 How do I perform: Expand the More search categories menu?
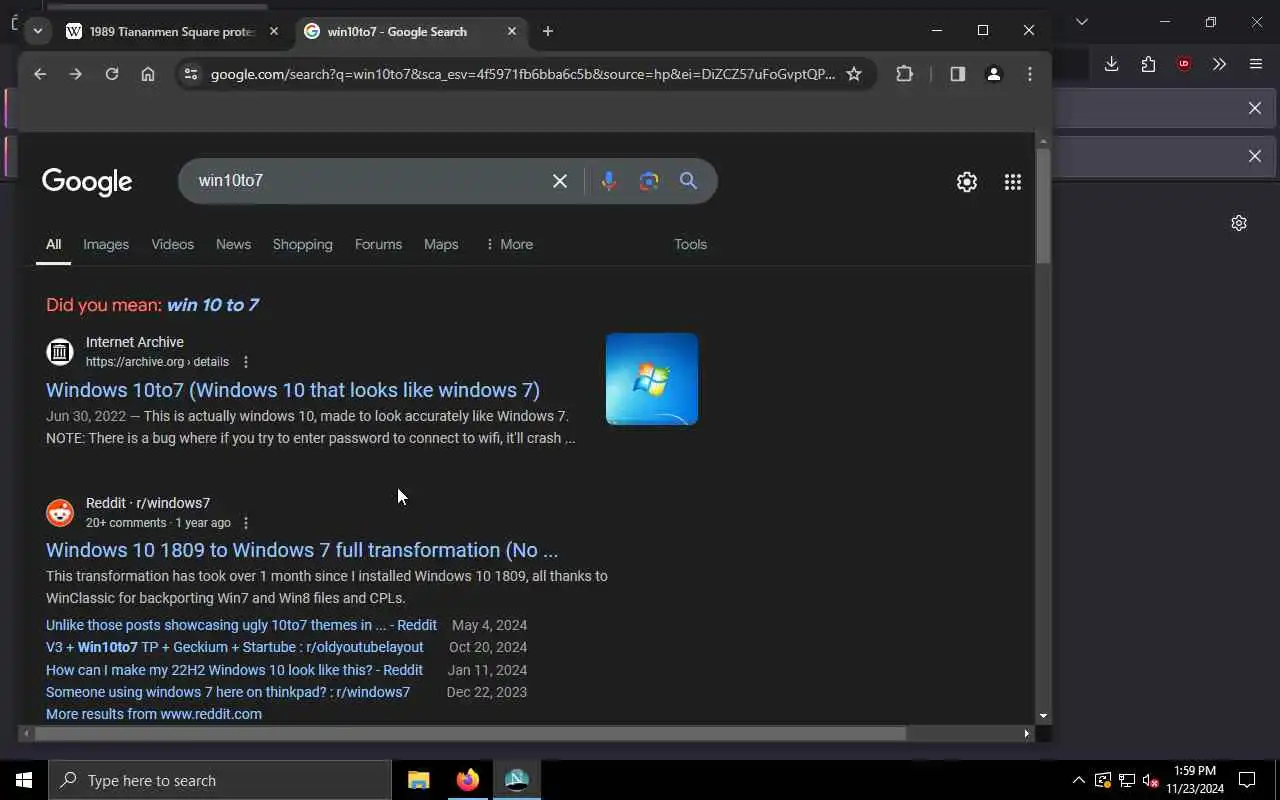click(x=508, y=244)
